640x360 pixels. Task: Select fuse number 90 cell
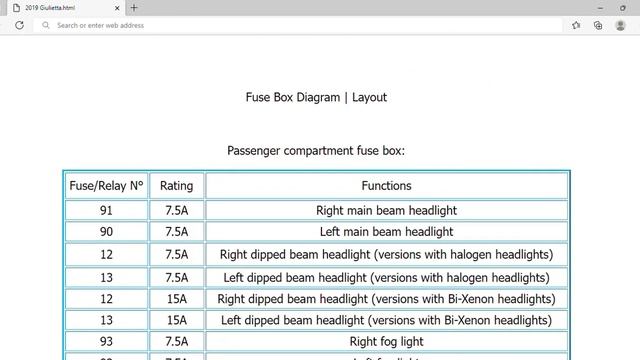(107, 231)
